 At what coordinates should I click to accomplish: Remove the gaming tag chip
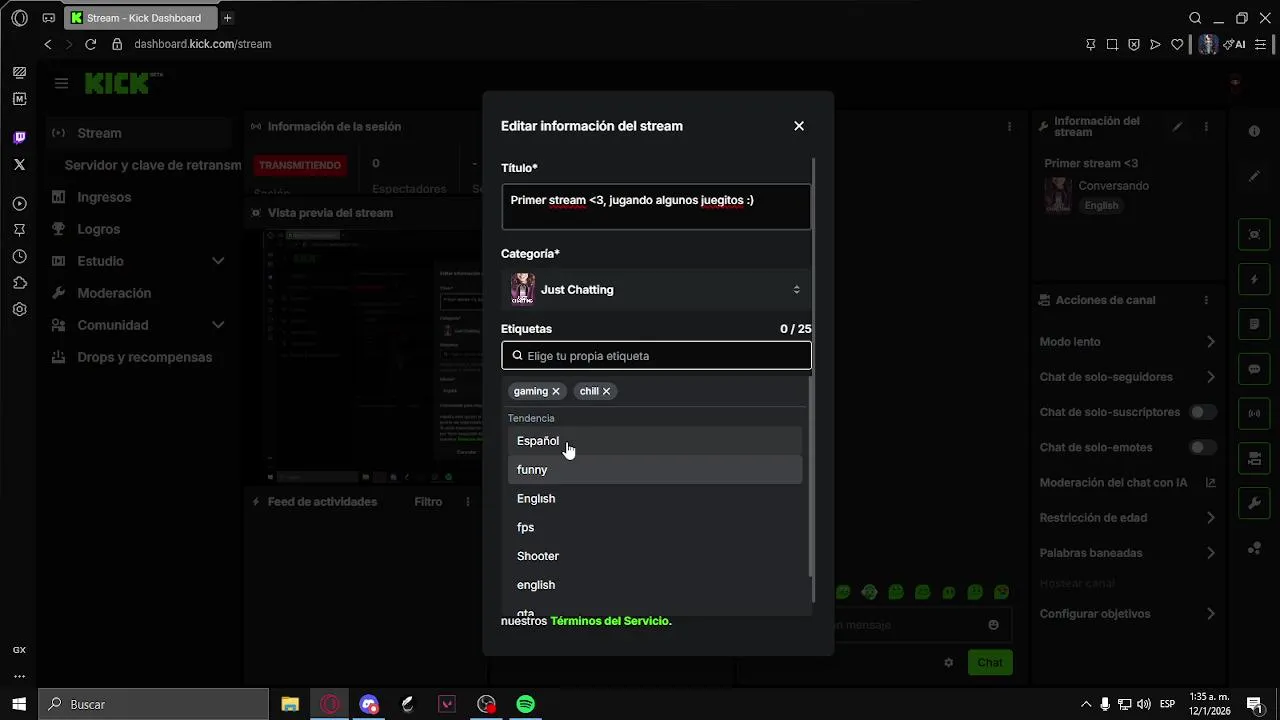[x=556, y=391]
